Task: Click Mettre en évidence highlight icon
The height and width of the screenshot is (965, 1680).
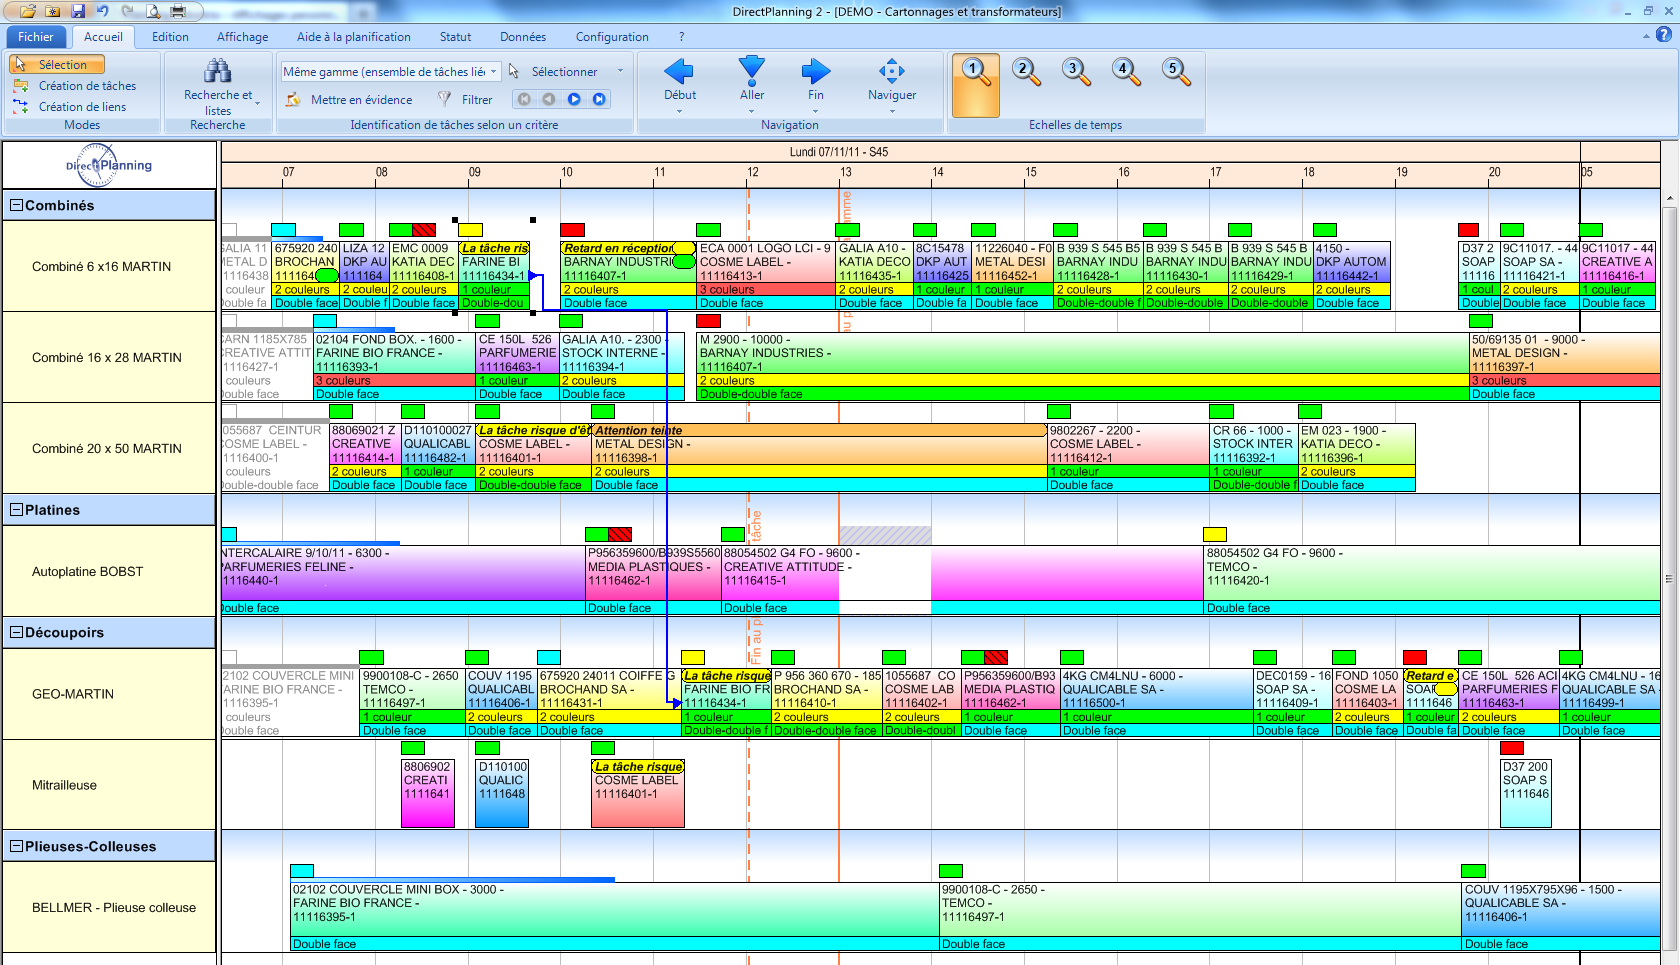Action: point(293,99)
